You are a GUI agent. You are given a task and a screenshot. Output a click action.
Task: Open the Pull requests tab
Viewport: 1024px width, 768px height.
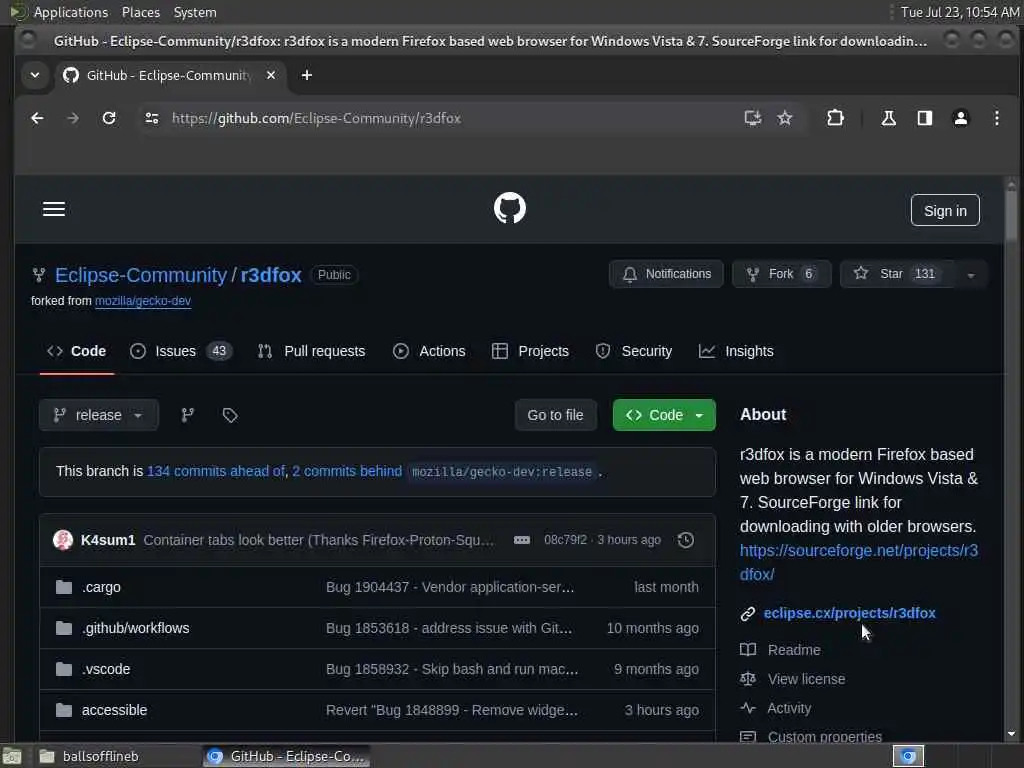(312, 351)
